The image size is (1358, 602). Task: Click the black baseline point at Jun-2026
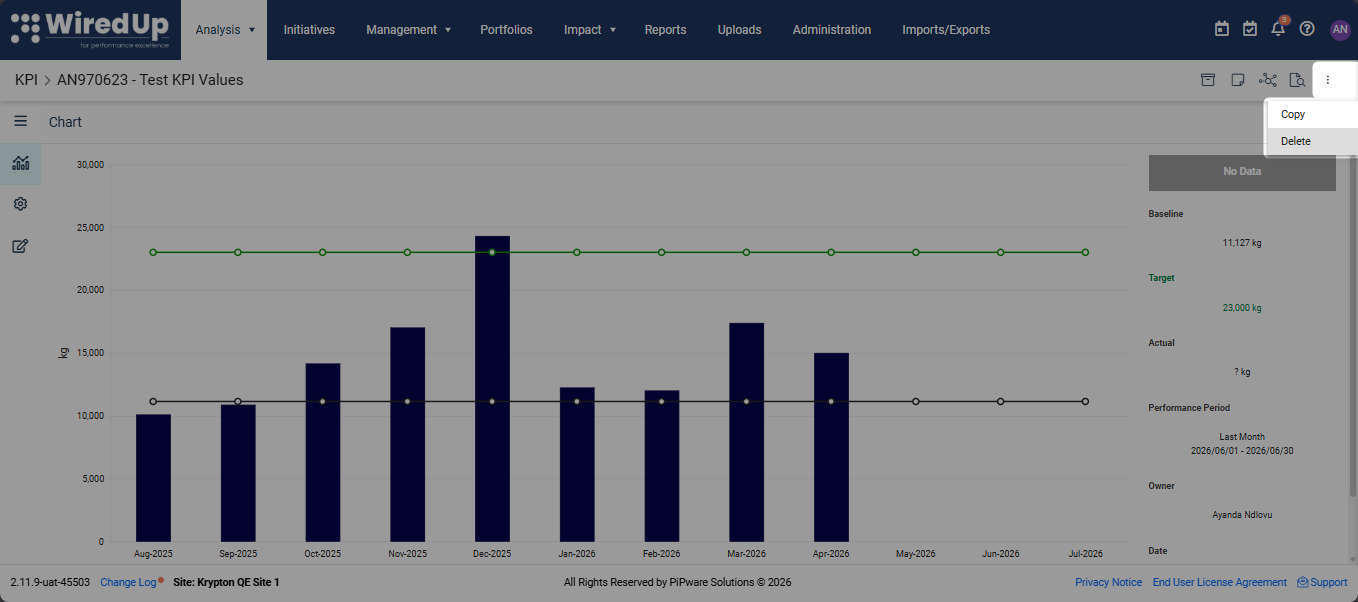1001,401
